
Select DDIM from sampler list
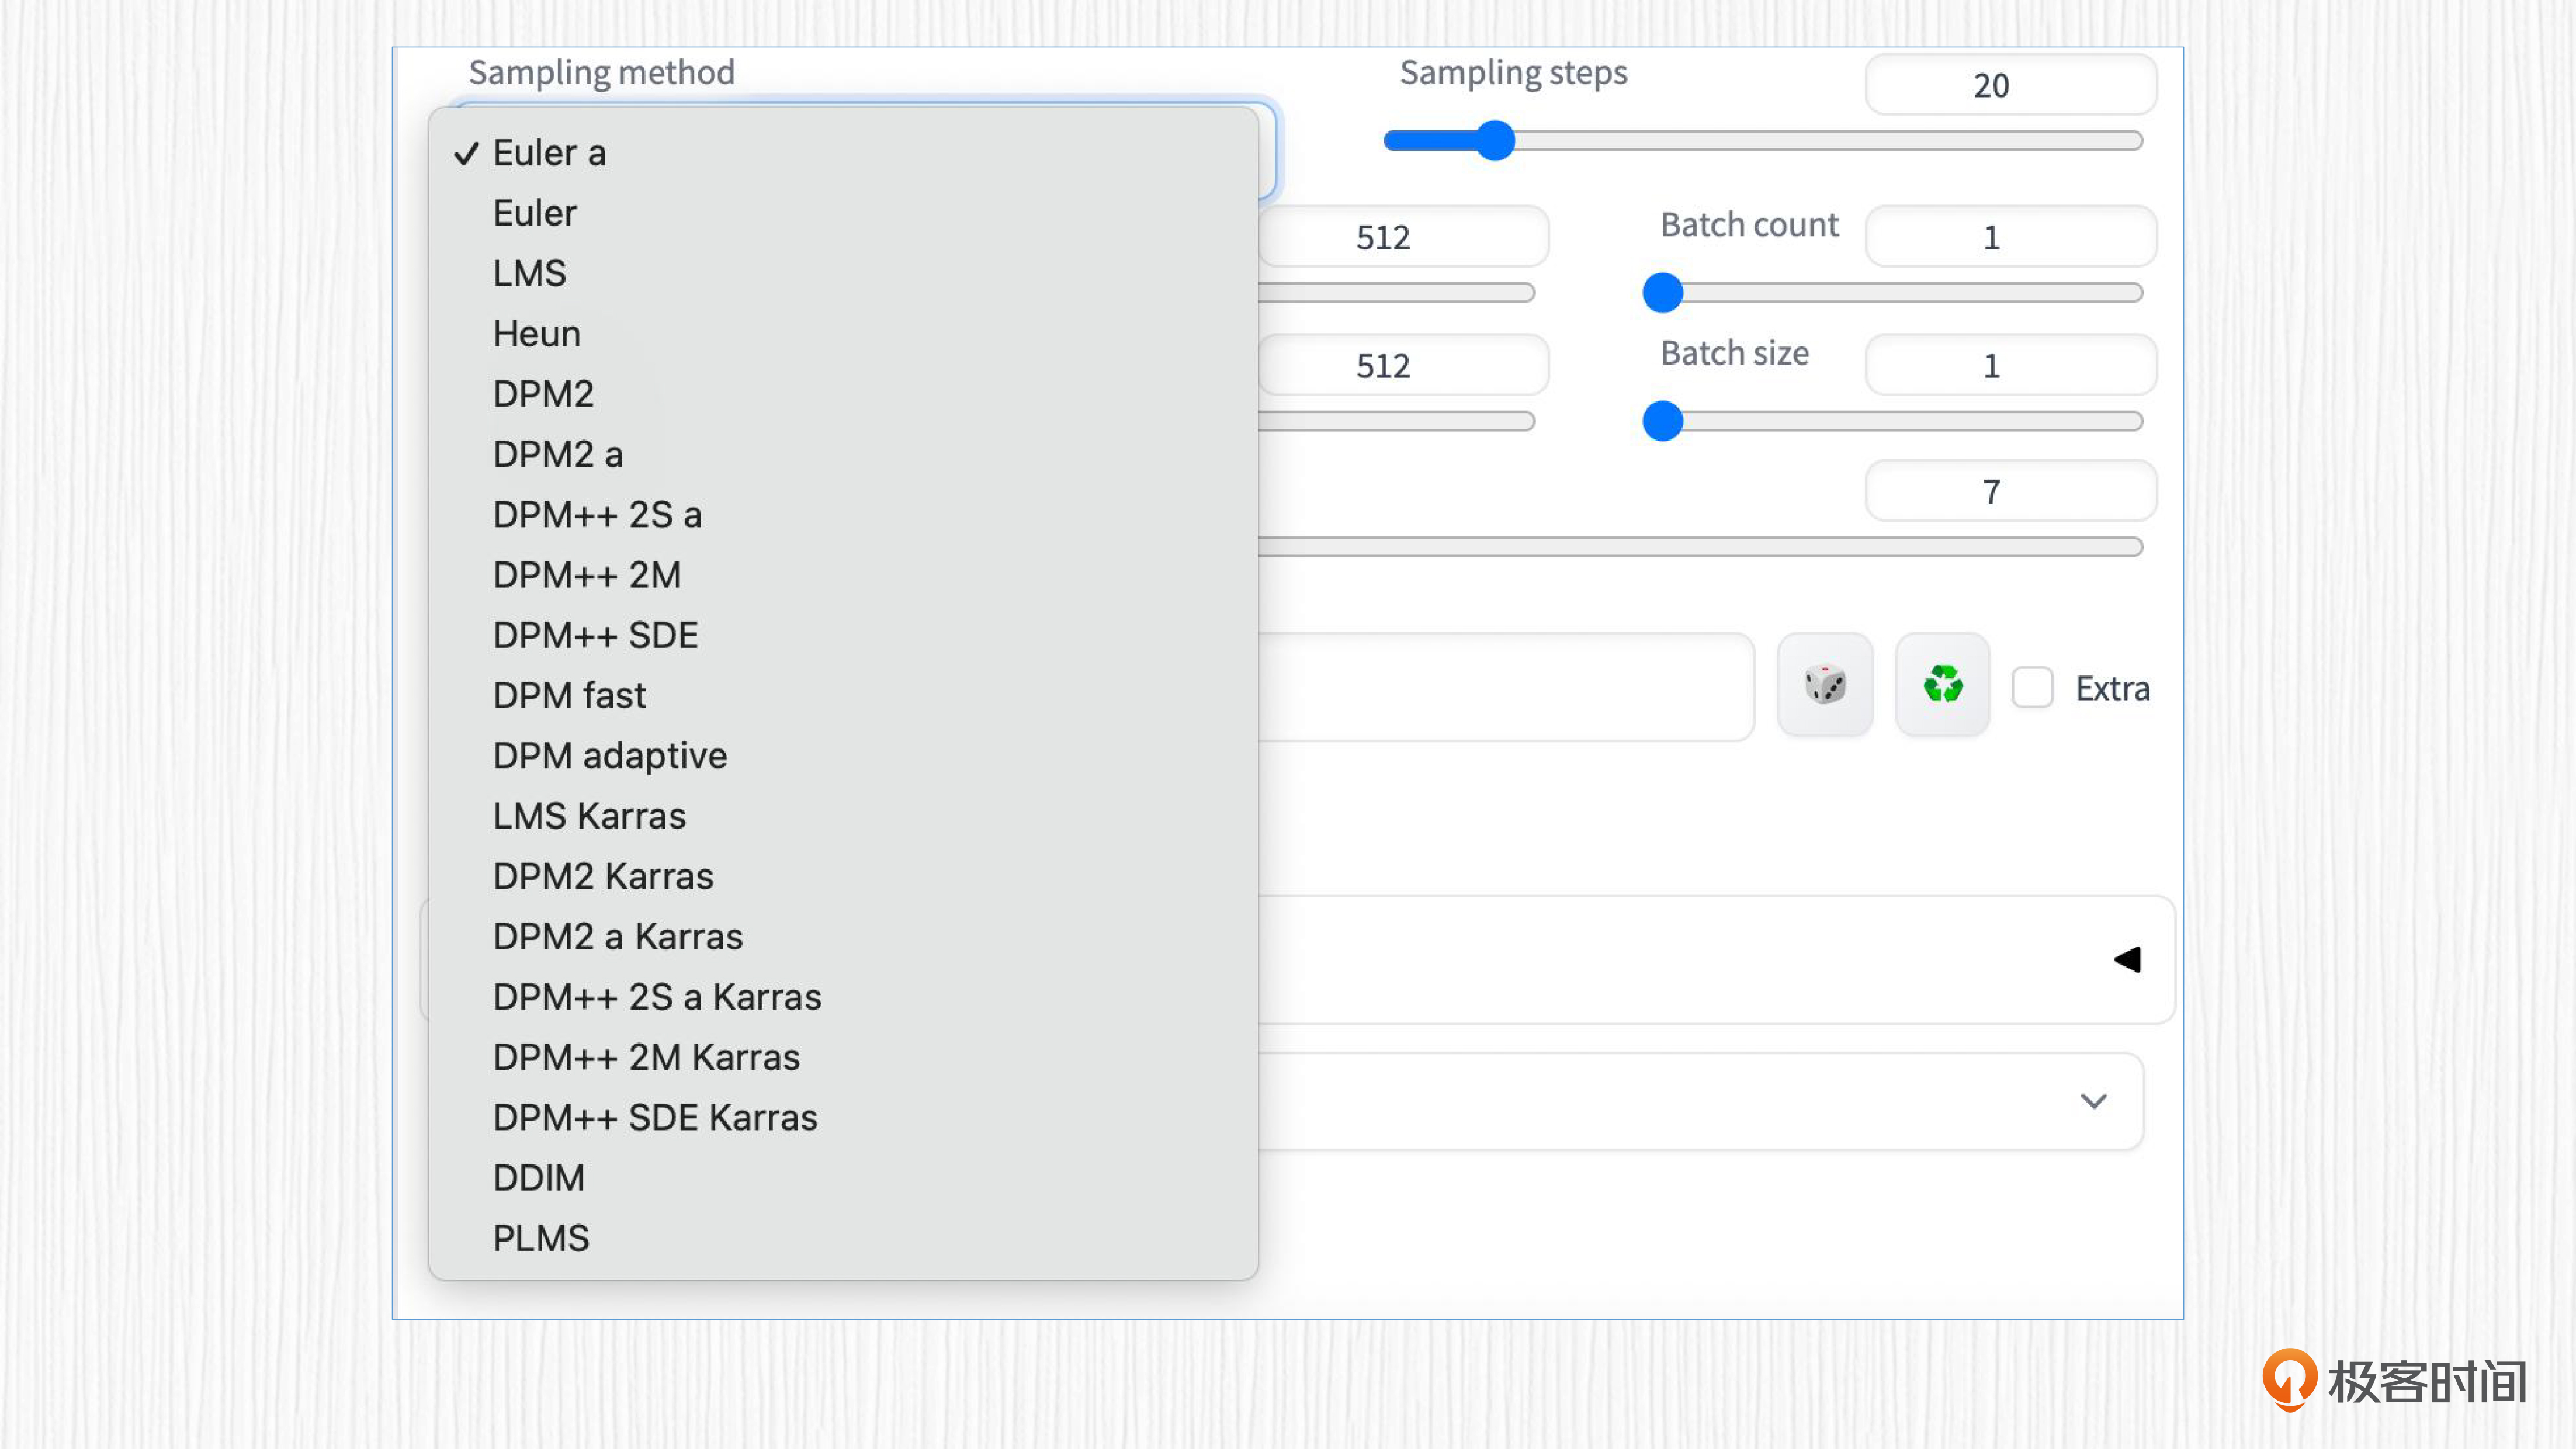(x=538, y=1178)
